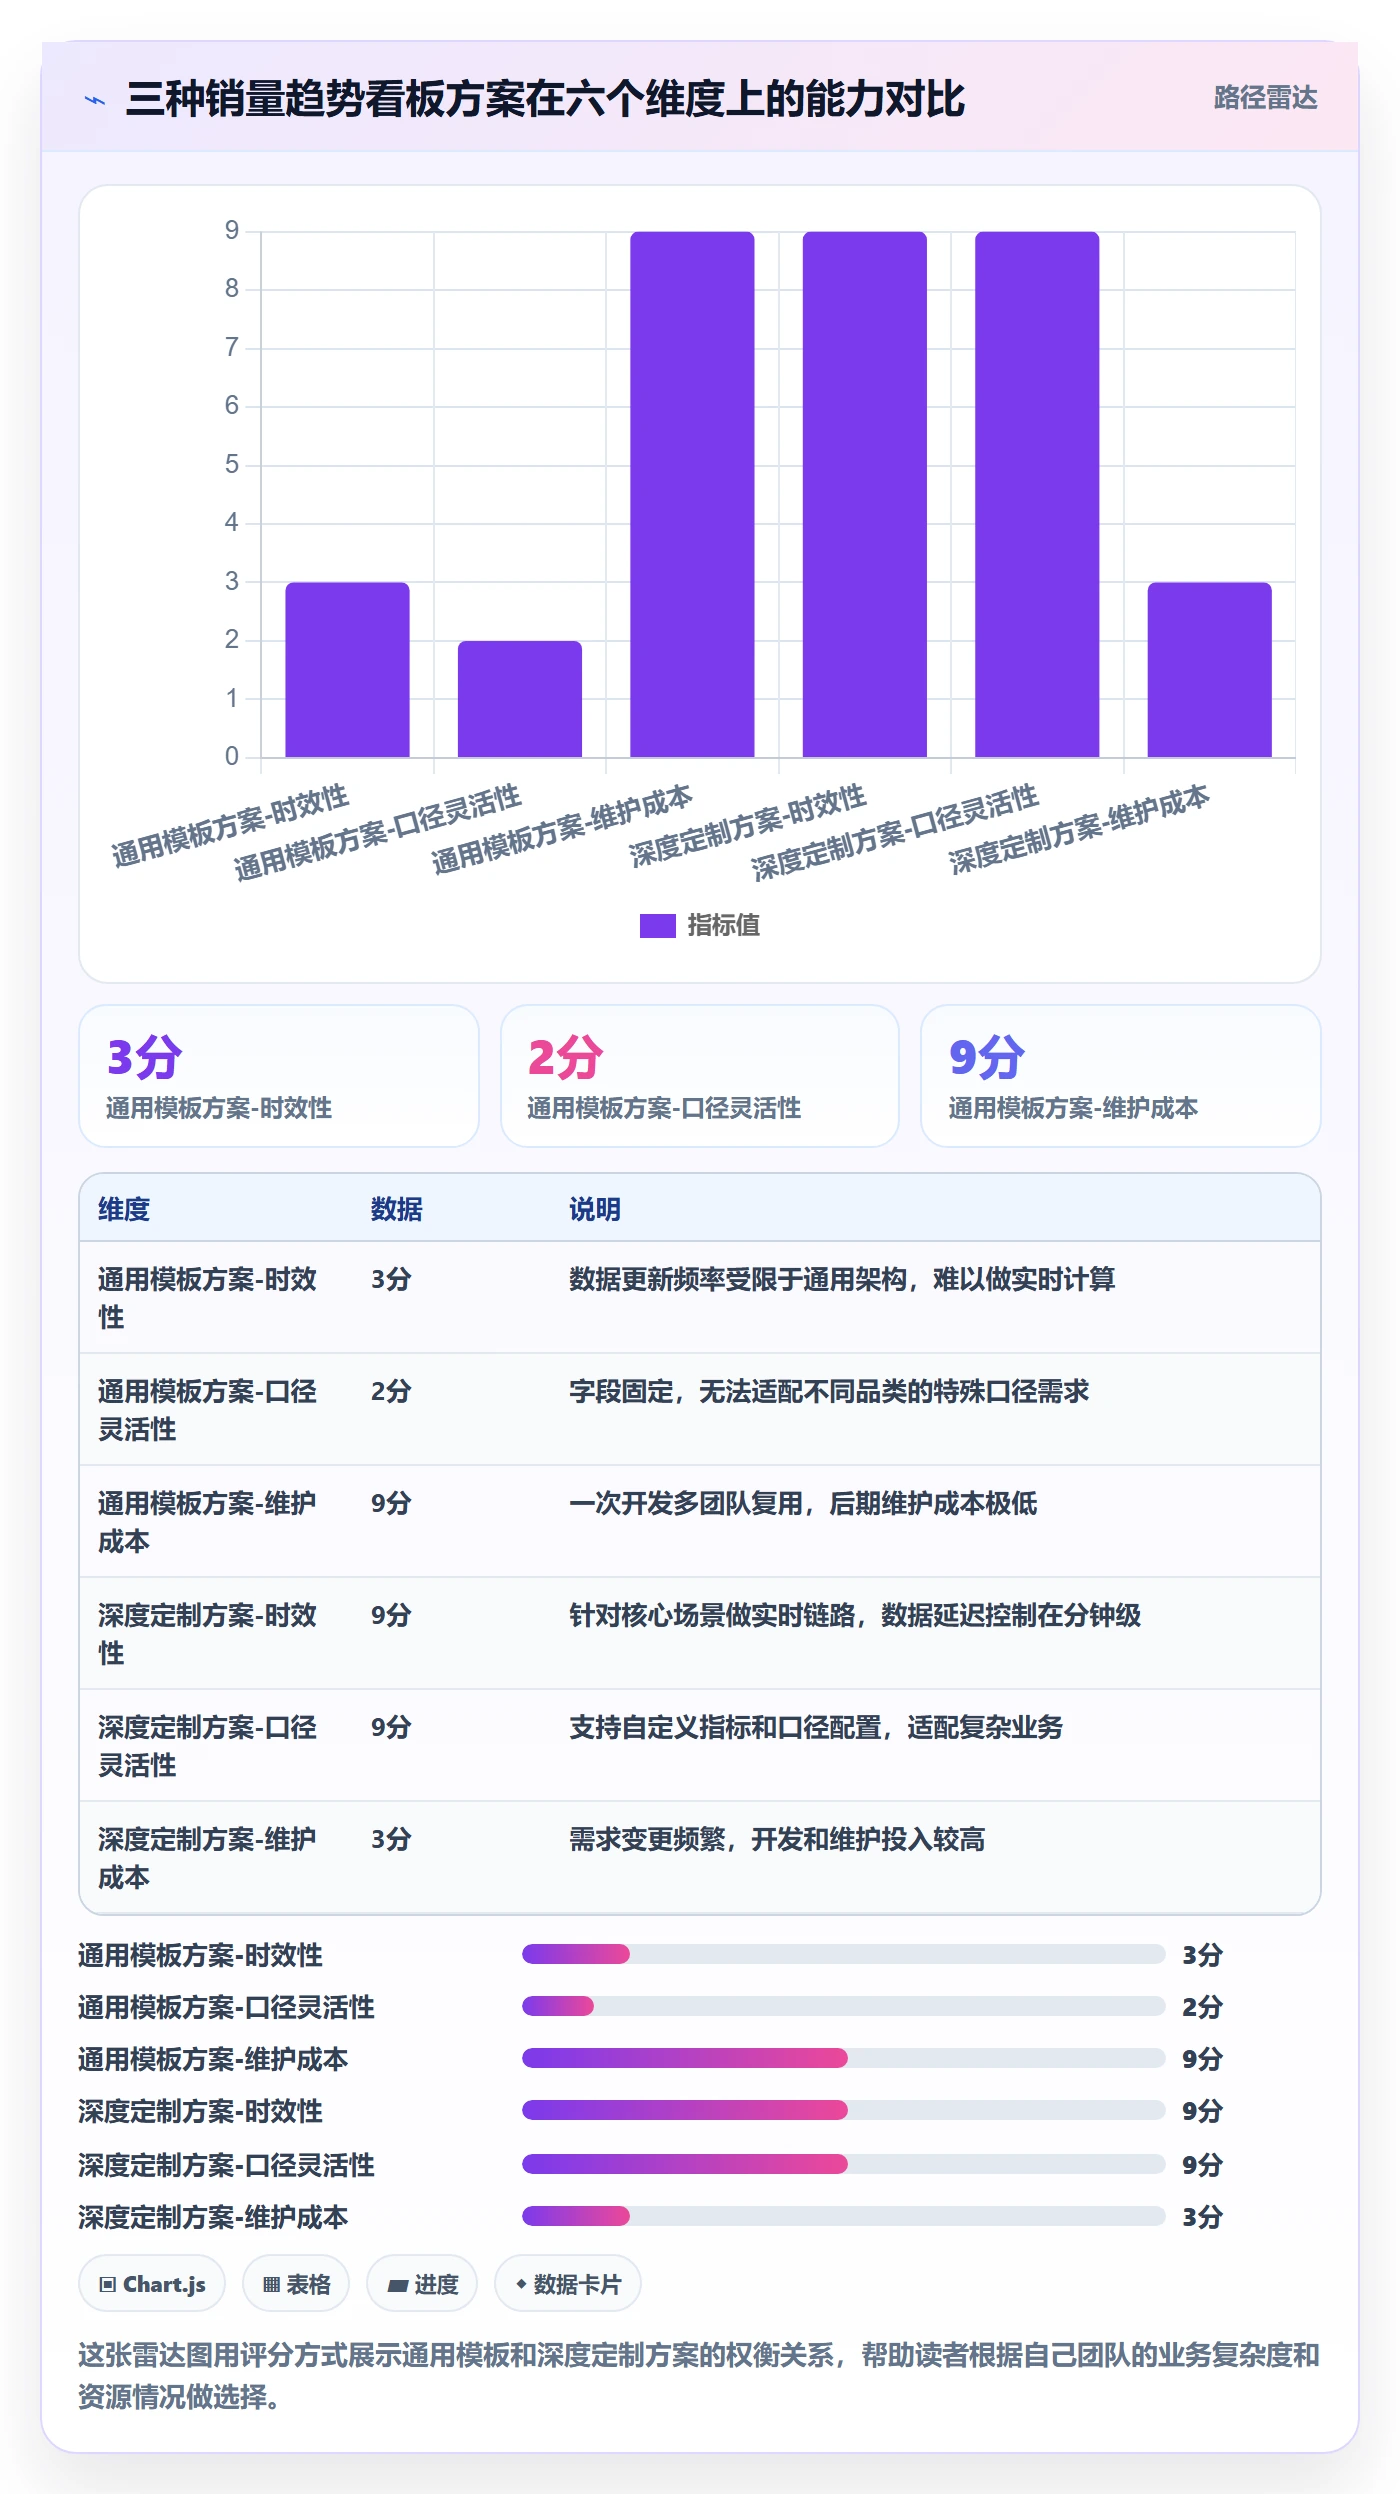Click y-axis tick value 5
Image resolution: width=1400 pixels, height=2494 pixels.
pos(232,464)
